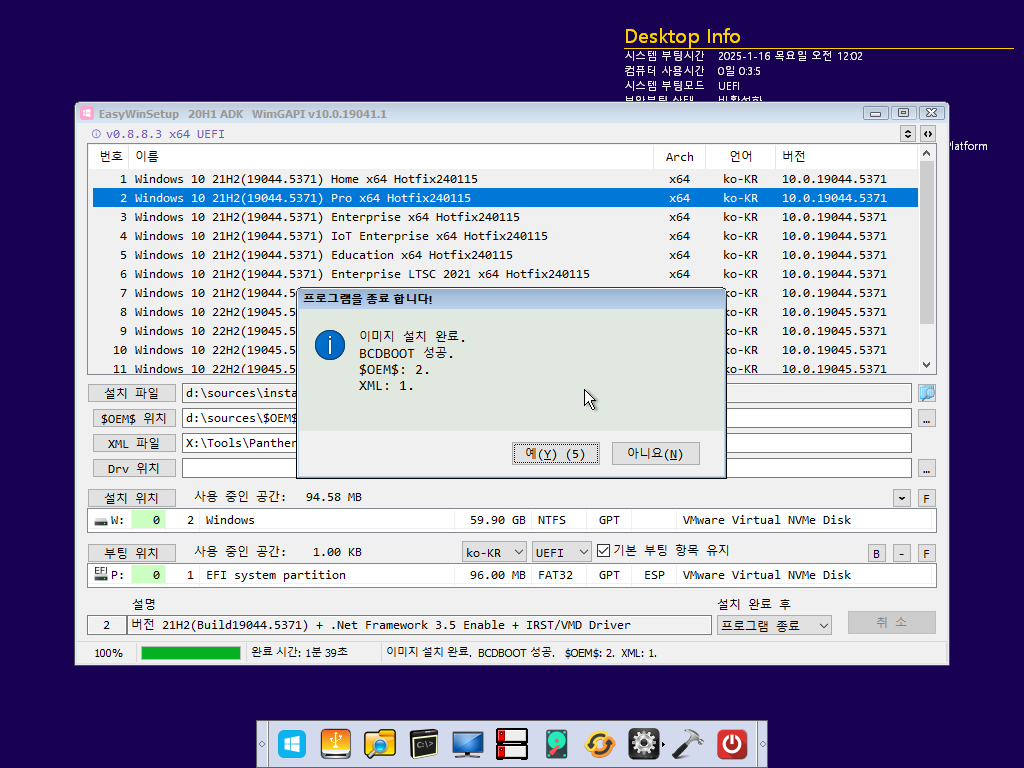Open the gear settings dock icon

point(644,744)
